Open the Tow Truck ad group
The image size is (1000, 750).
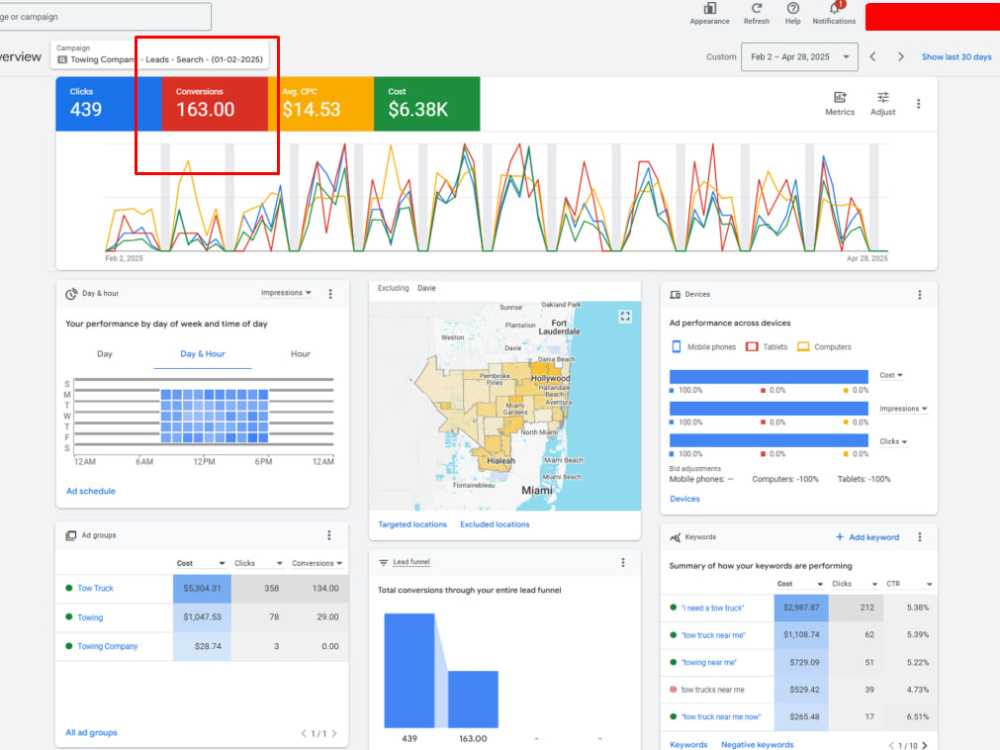click(x=95, y=588)
